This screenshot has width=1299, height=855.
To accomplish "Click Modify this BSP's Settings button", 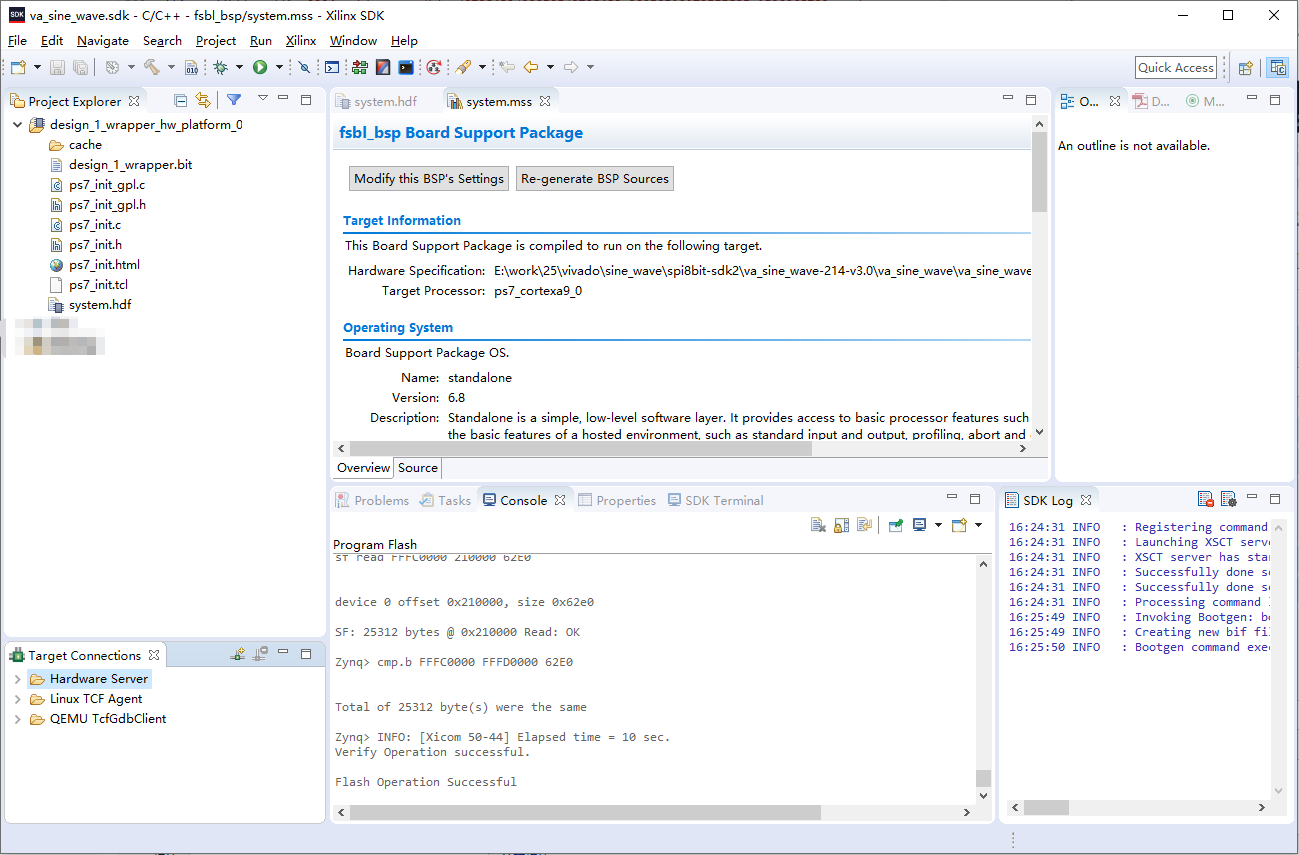I will tap(429, 179).
